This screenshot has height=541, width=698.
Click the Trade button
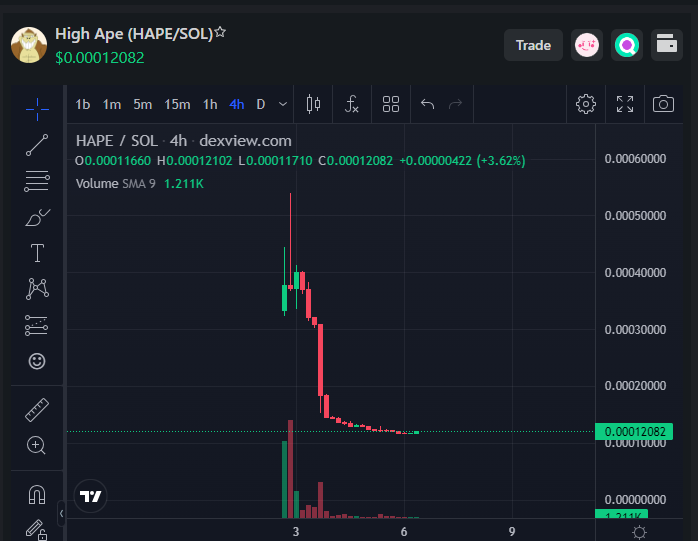coord(533,45)
